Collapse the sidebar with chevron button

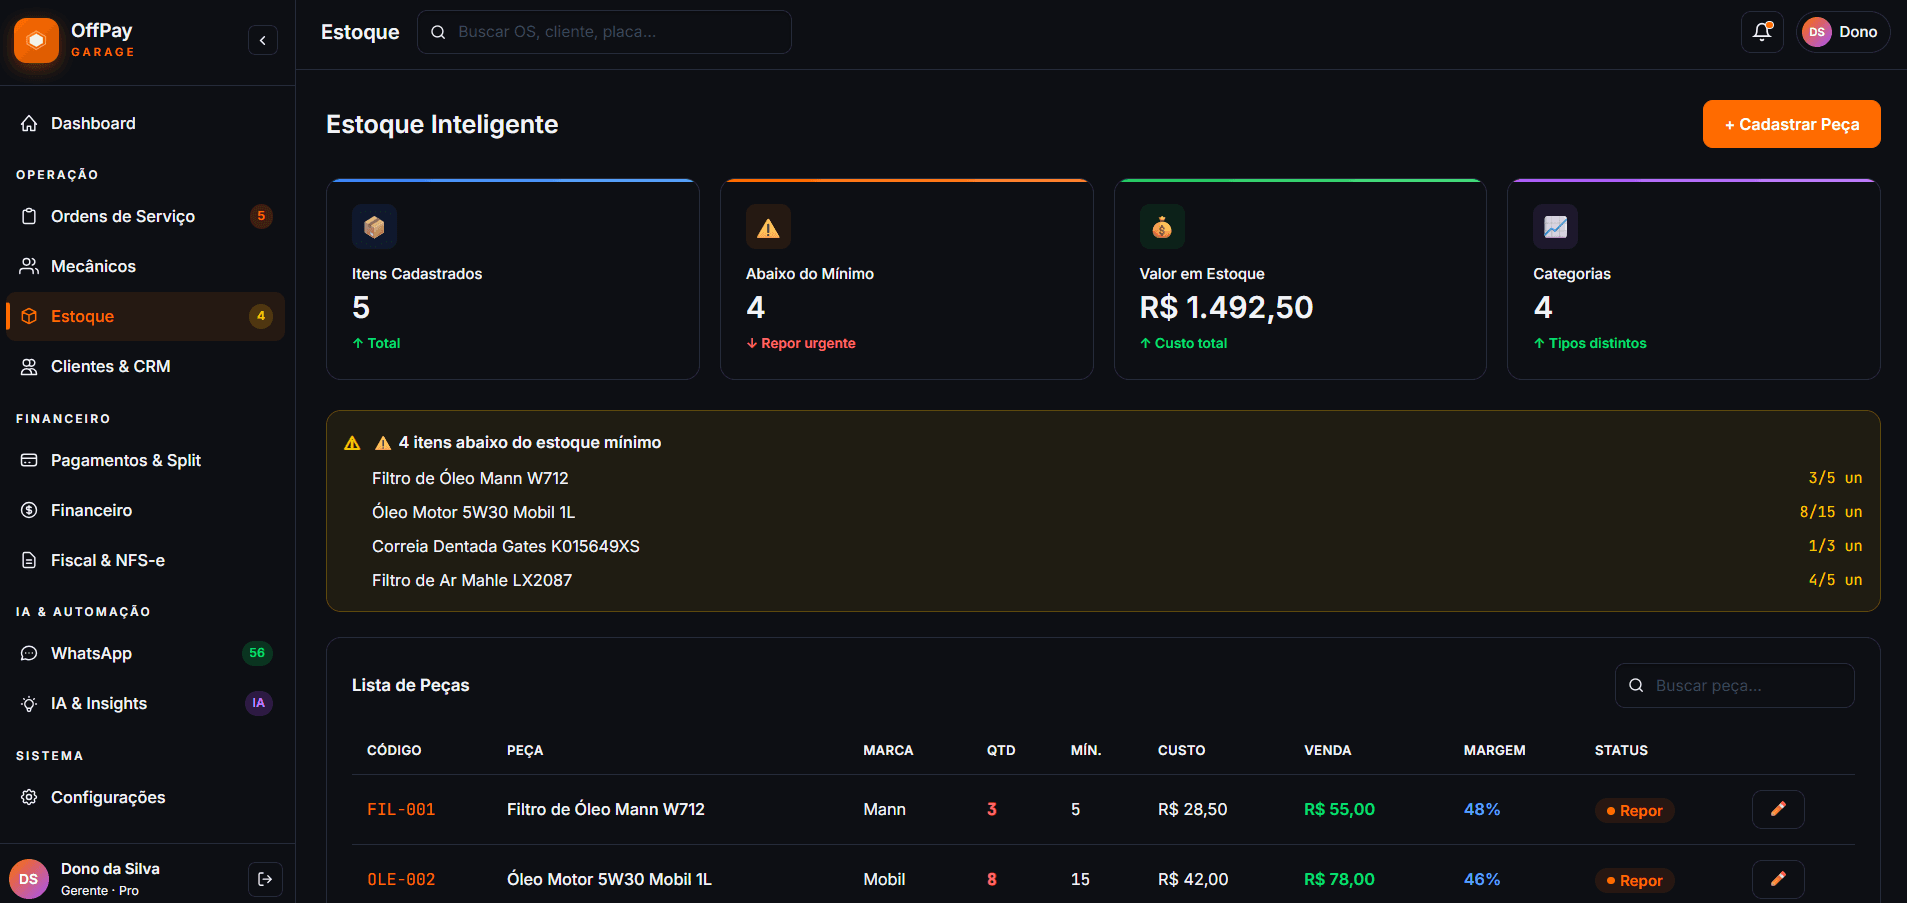pos(262,40)
